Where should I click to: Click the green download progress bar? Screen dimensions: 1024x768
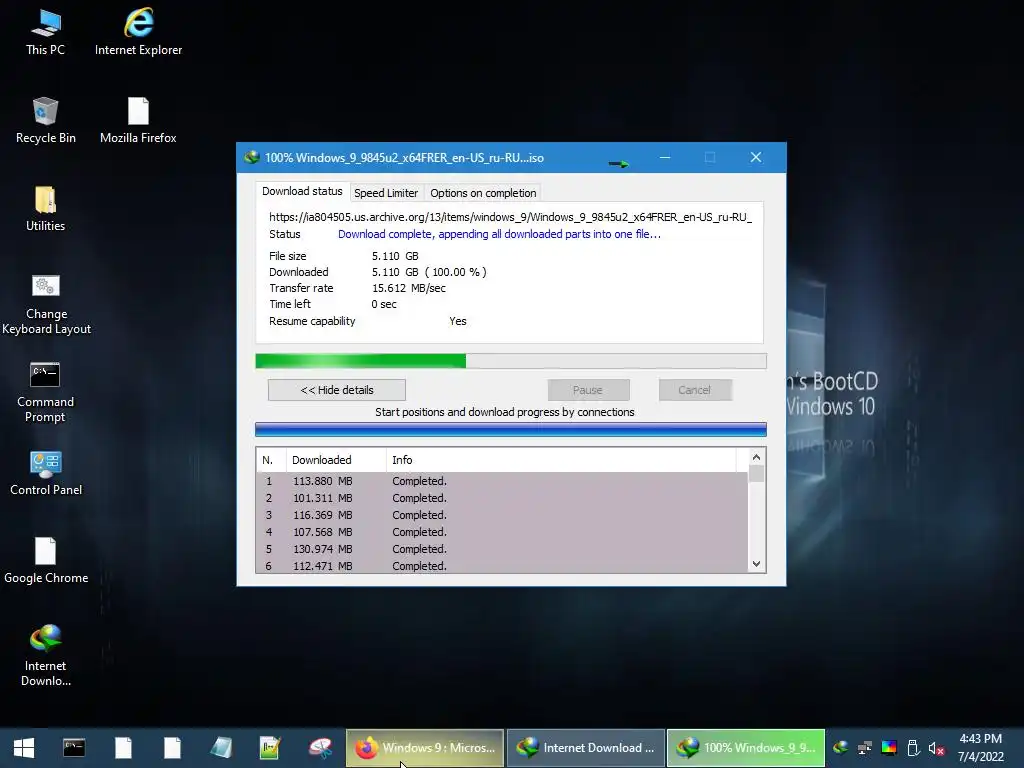[511, 360]
